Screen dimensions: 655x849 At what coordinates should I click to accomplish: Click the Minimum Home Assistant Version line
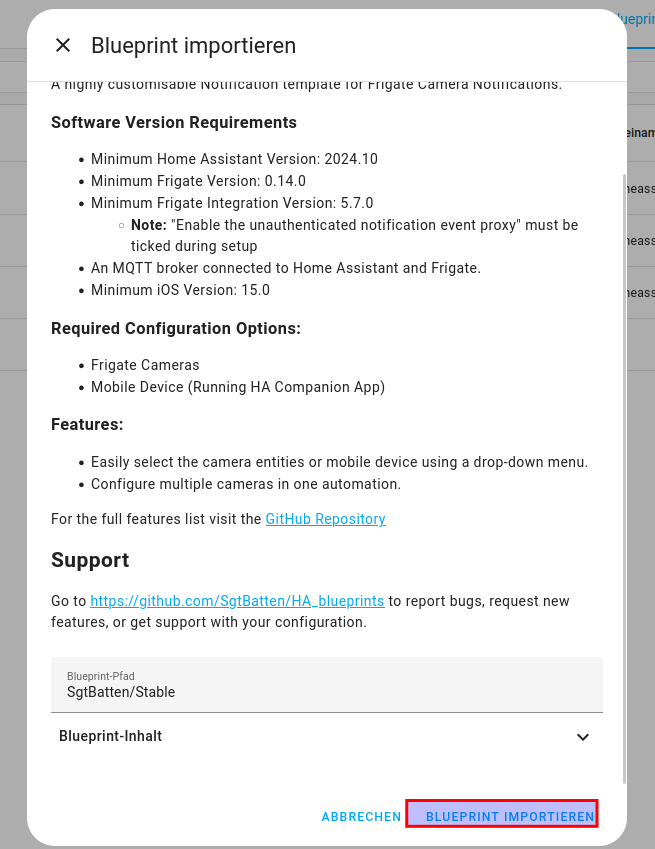(234, 159)
